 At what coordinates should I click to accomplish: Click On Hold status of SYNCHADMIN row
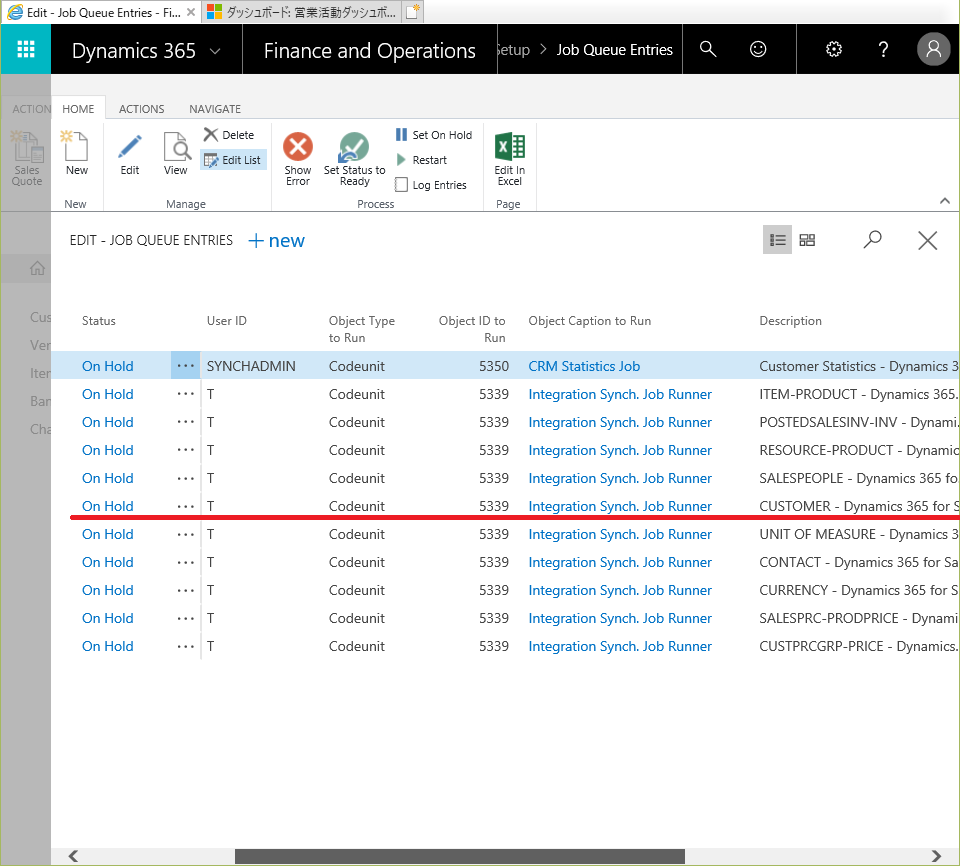click(x=108, y=366)
